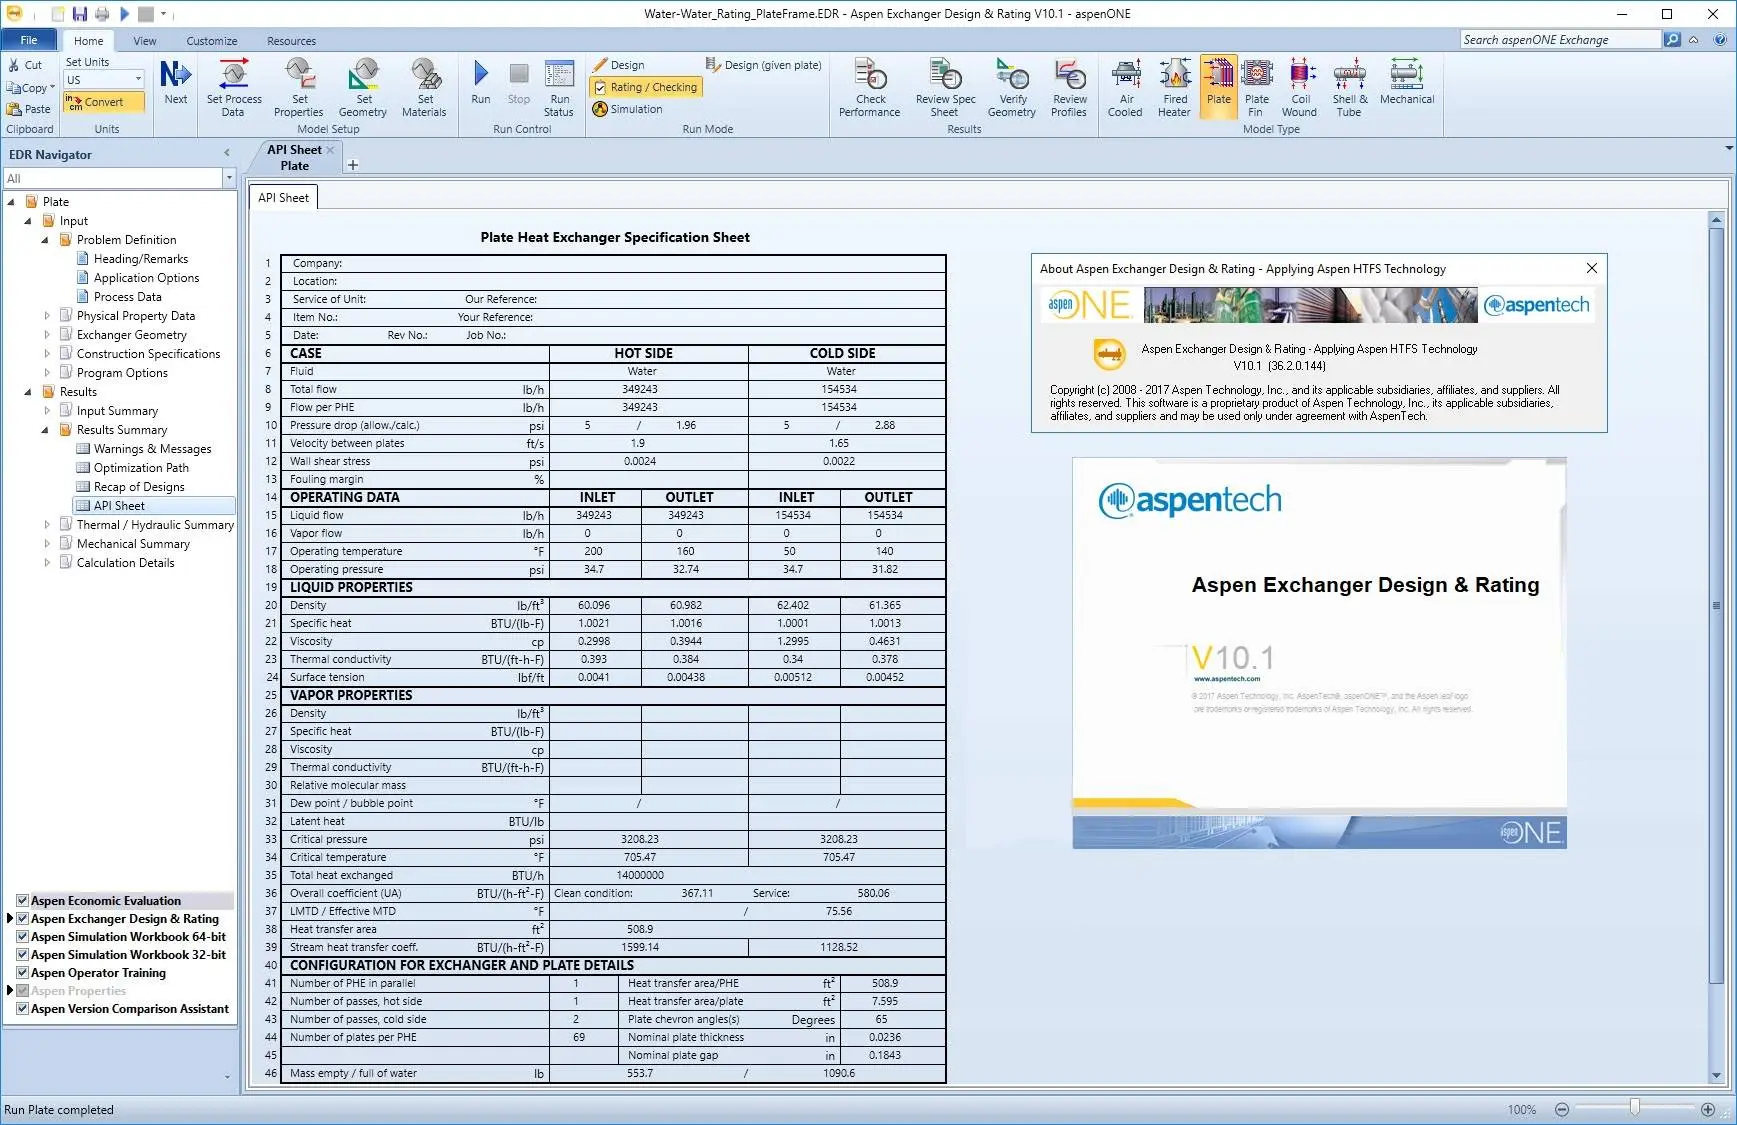
Task: Expand Mechanical Summary node
Action: [x=47, y=544]
